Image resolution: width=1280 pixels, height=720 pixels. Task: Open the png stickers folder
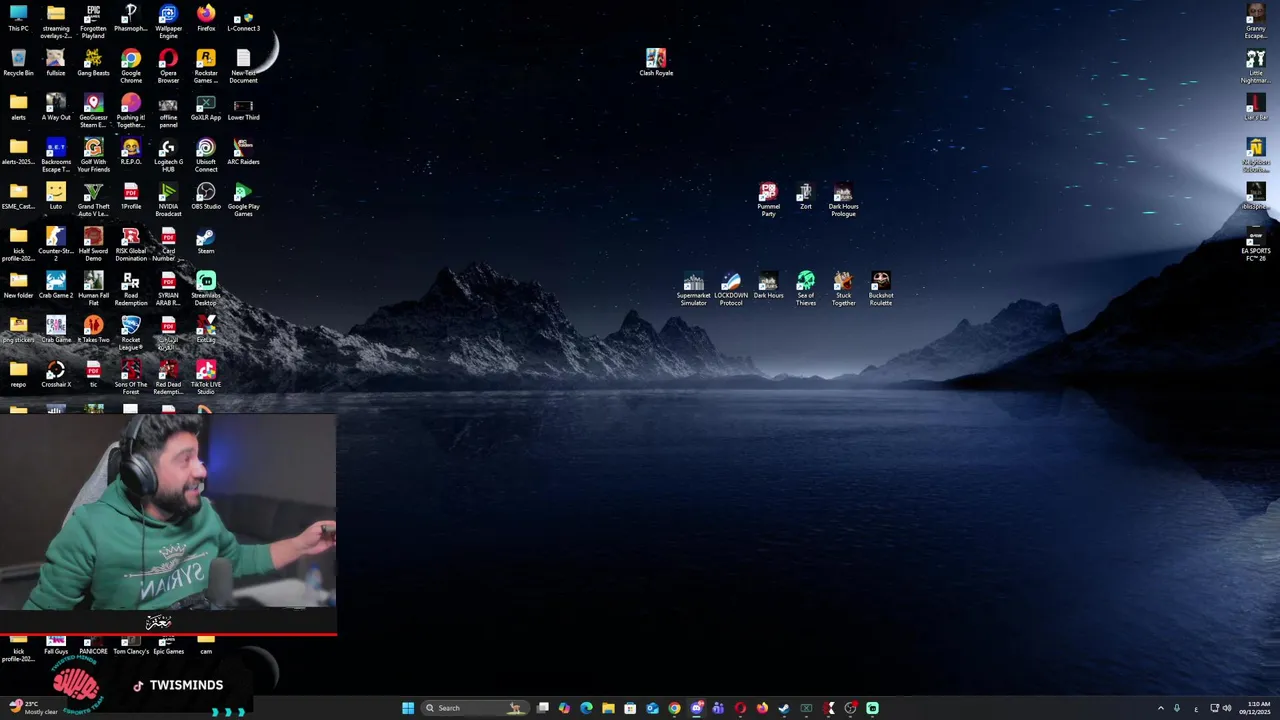[x=18, y=330]
